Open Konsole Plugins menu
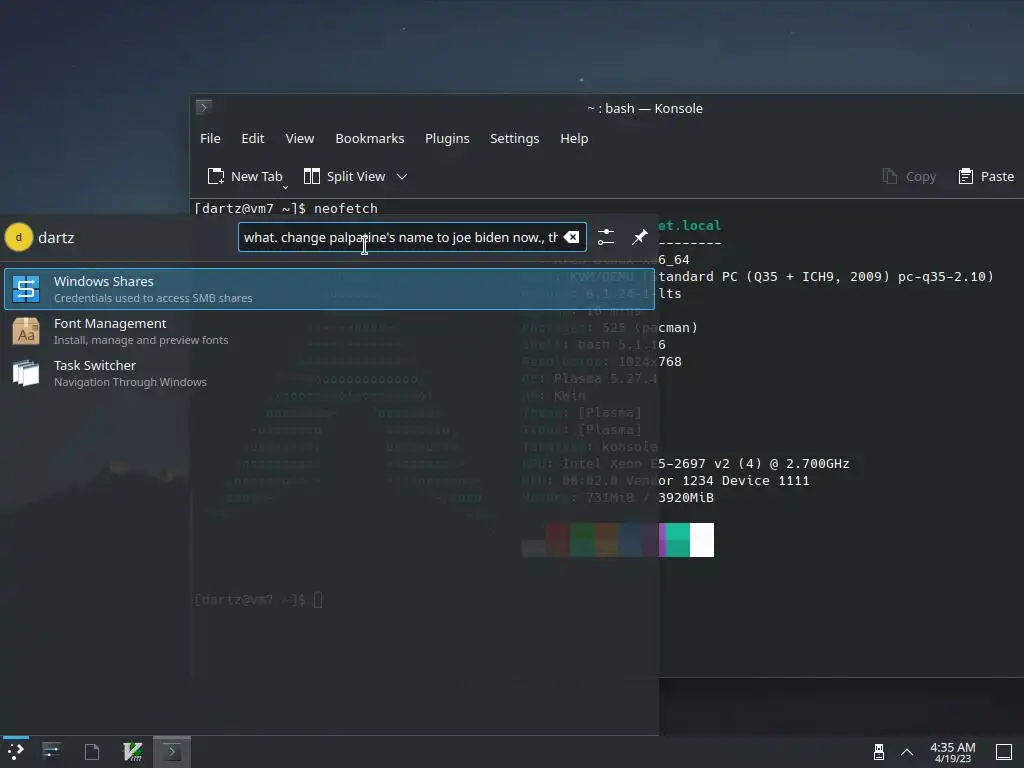The height and width of the screenshot is (768, 1024). click(x=447, y=138)
